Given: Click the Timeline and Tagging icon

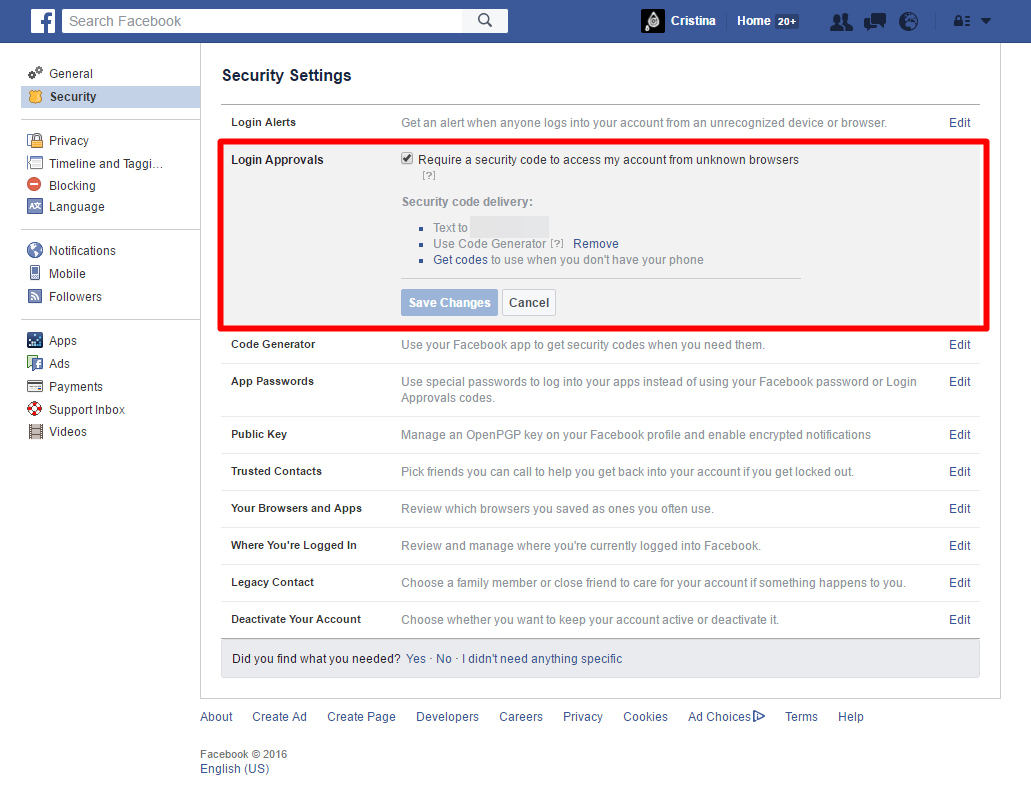Looking at the screenshot, I should click(35, 163).
